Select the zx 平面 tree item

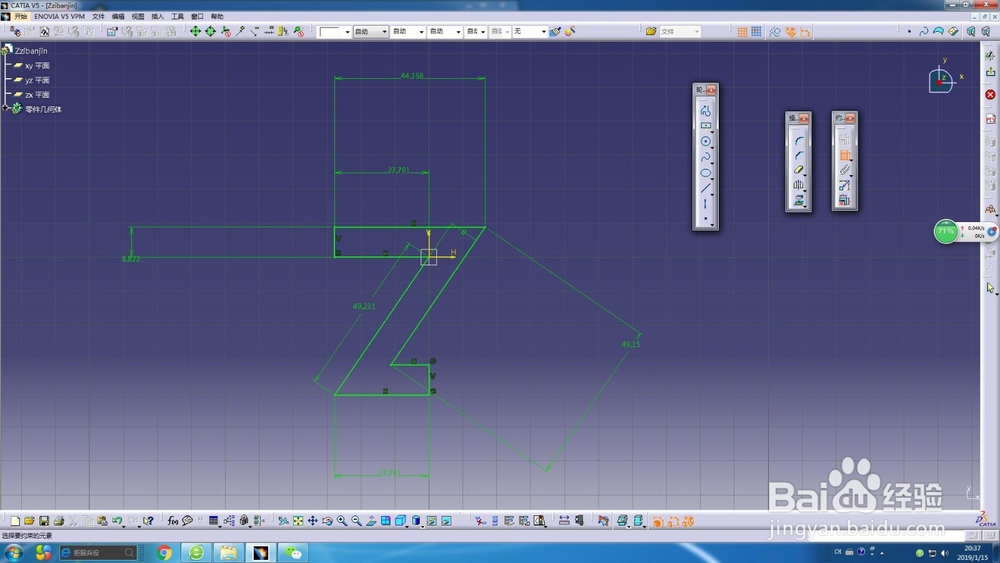coord(37,94)
